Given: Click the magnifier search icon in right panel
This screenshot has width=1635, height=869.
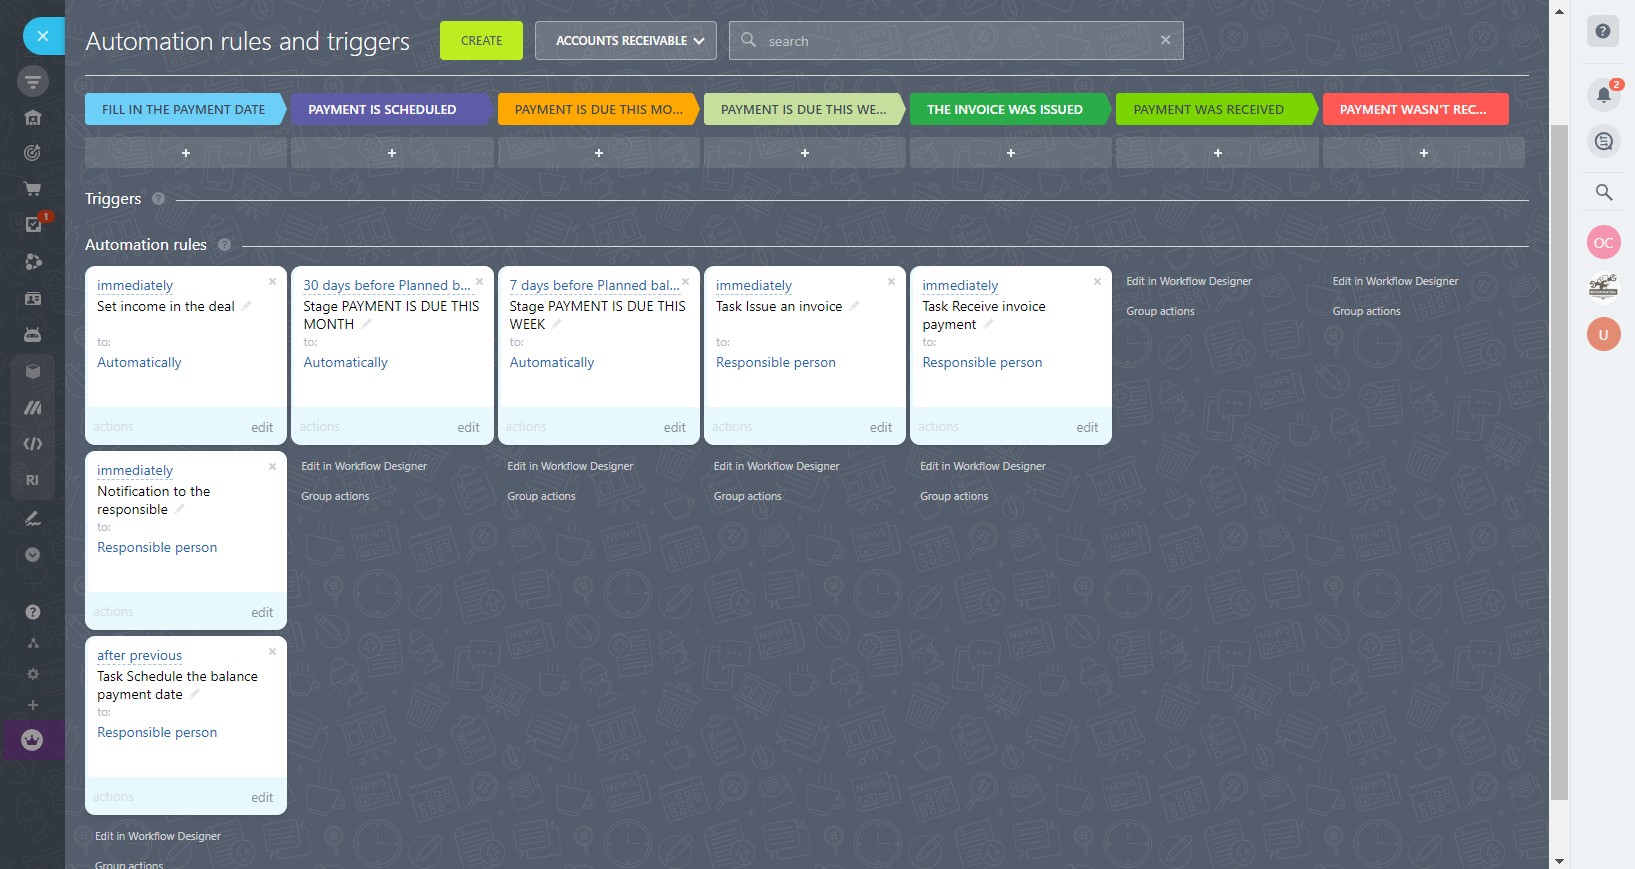Looking at the screenshot, I should click(1603, 192).
